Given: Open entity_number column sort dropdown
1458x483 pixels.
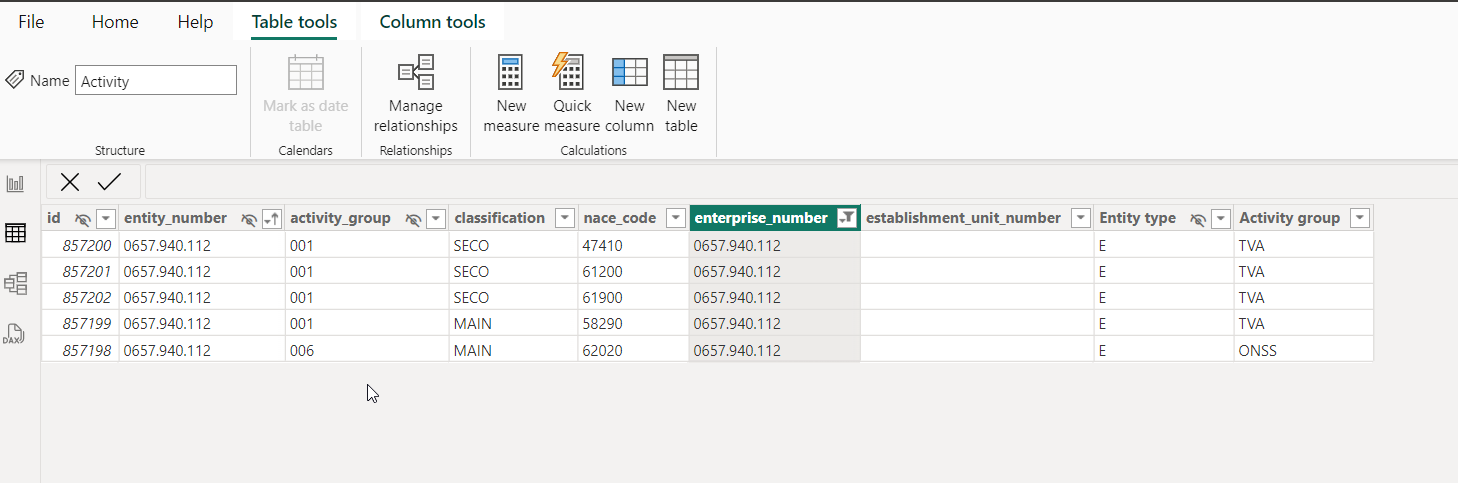Looking at the screenshot, I should pos(271,219).
